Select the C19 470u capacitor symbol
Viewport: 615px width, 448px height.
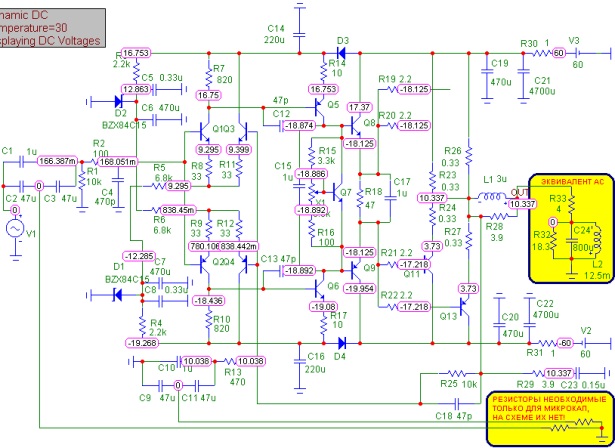tap(487, 73)
